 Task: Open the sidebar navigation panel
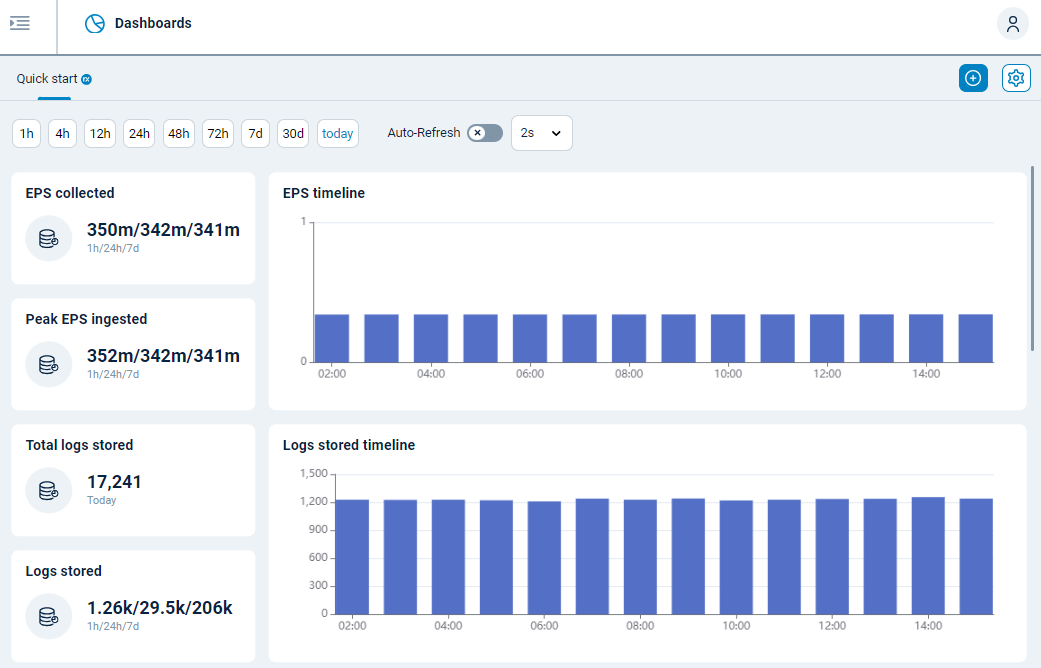[x=19, y=23]
